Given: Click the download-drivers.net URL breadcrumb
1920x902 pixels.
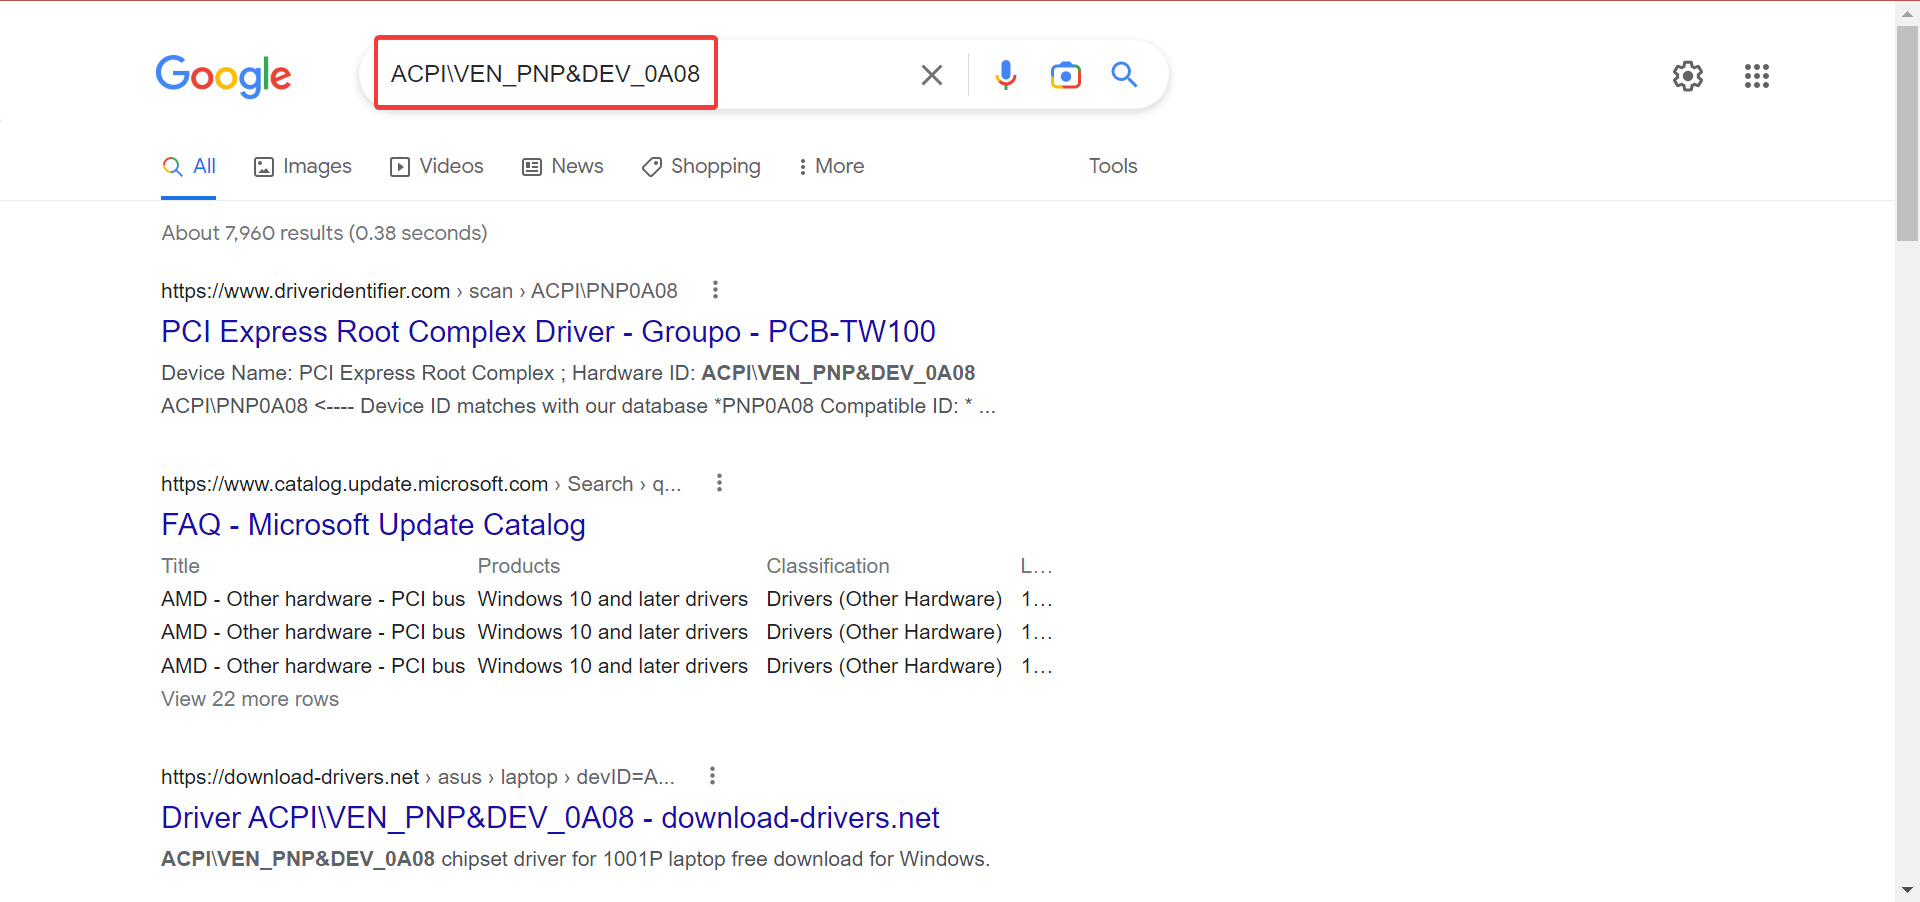Looking at the screenshot, I should point(418,777).
